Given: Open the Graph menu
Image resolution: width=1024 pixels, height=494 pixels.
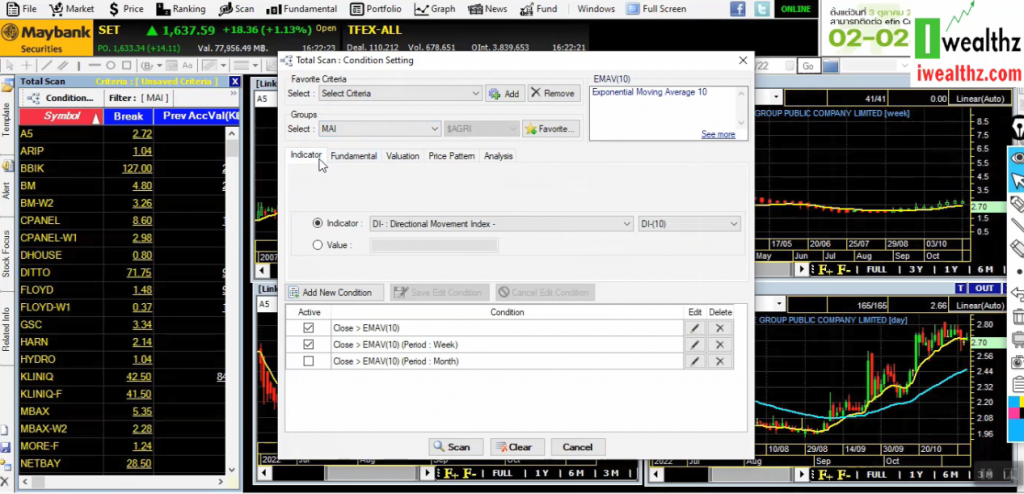Looking at the screenshot, I should tap(435, 9).
